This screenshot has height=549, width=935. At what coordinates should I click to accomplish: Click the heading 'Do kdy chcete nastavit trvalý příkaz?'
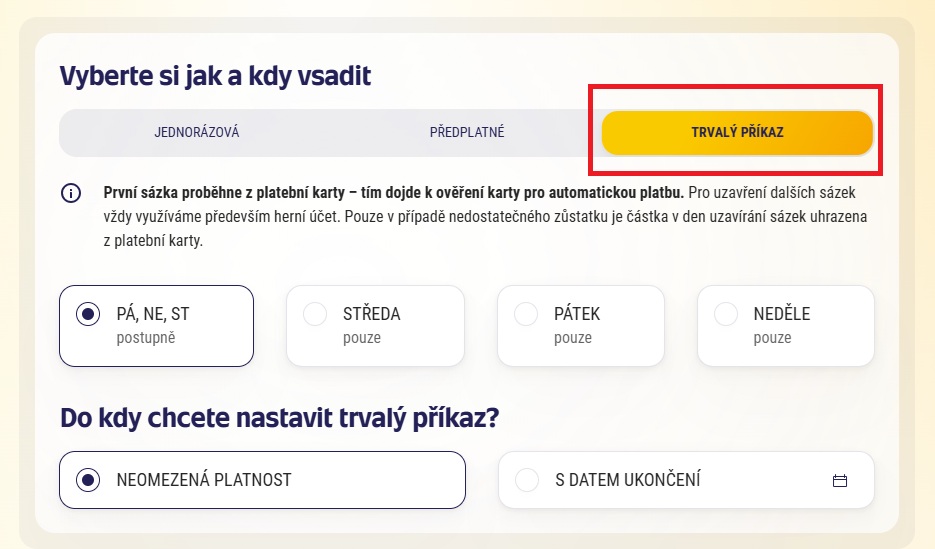click(x=279, y=418)
